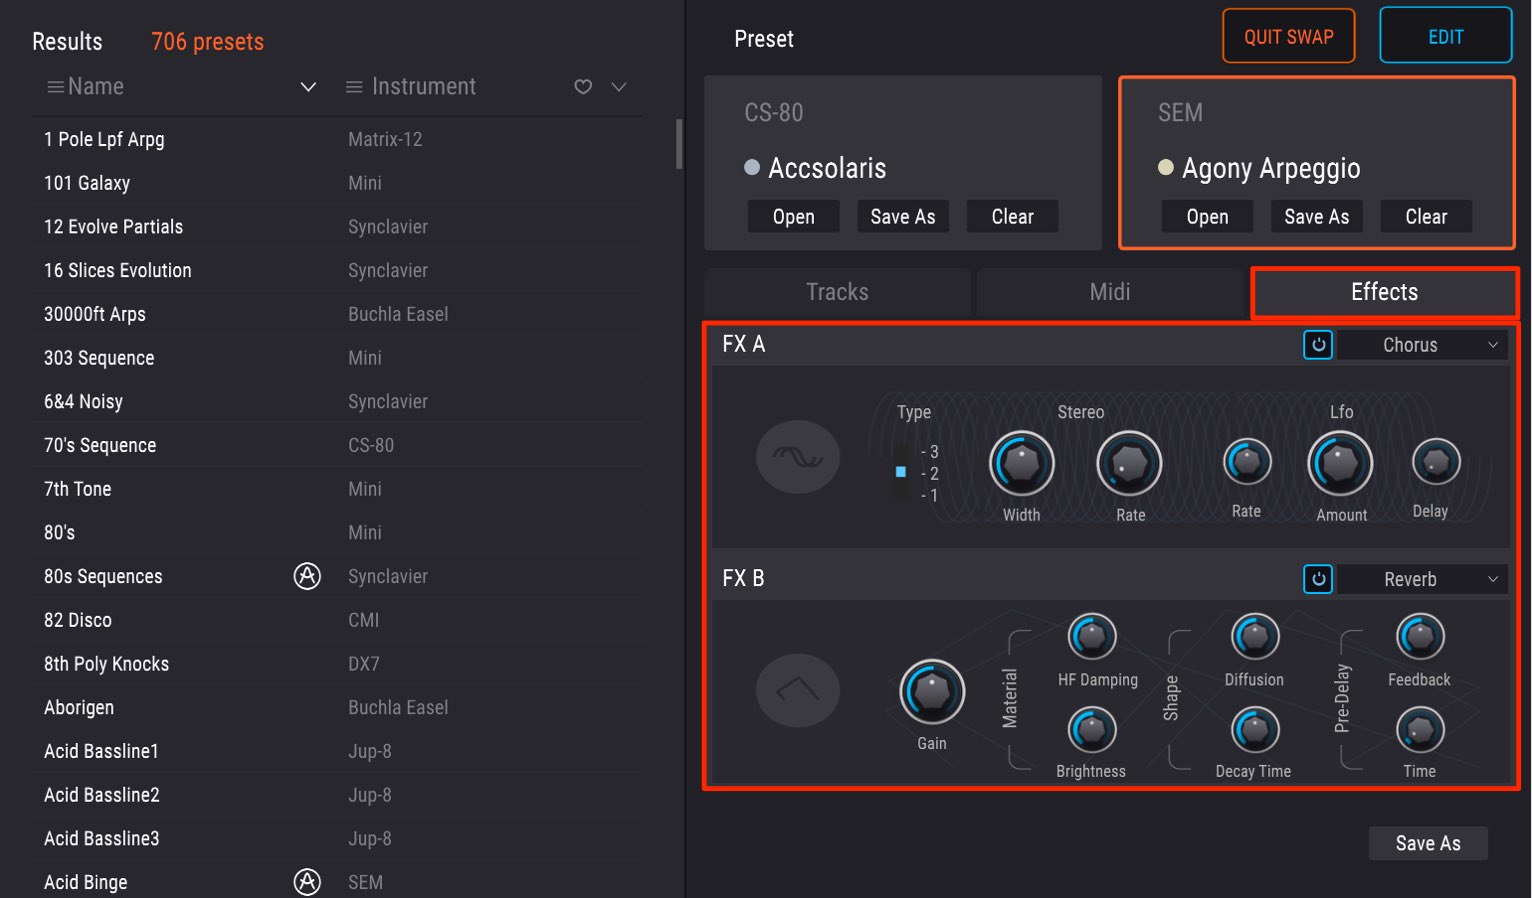This screenshot has height=898, width=1532.
Task: Click the EDIT button
Action: tap(1446, 36)
